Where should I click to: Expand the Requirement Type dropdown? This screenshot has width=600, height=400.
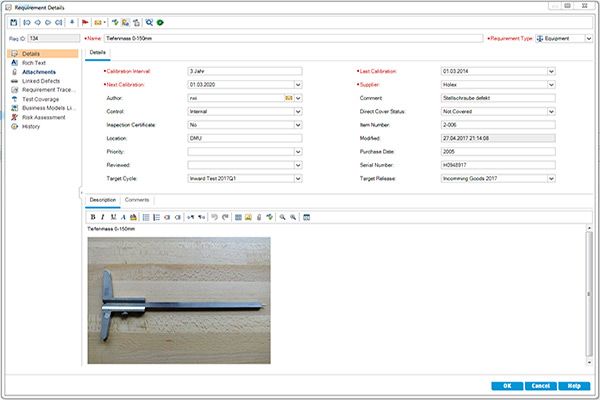tap(589, 38)
